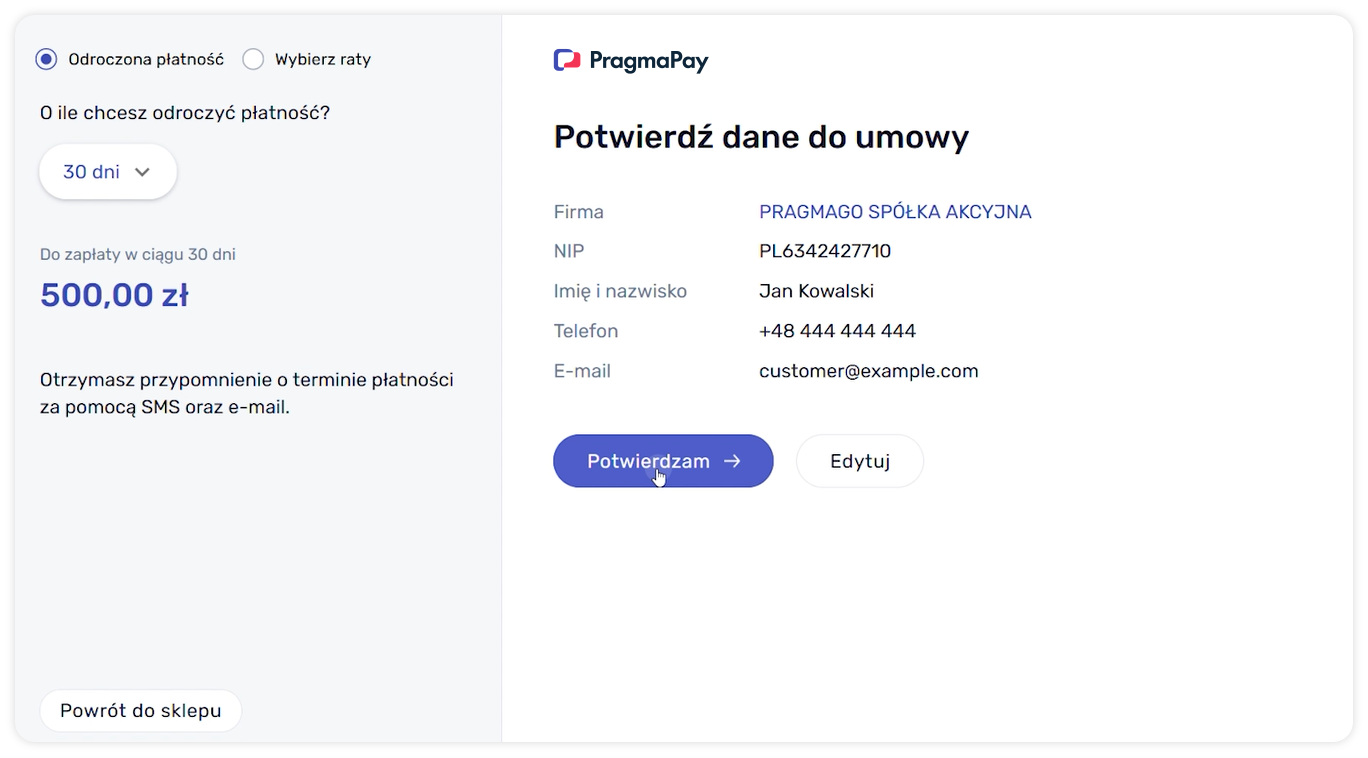Click the name Jan Kowalski
Viewport: 1368px width, 758px height.
click(816, 291)
